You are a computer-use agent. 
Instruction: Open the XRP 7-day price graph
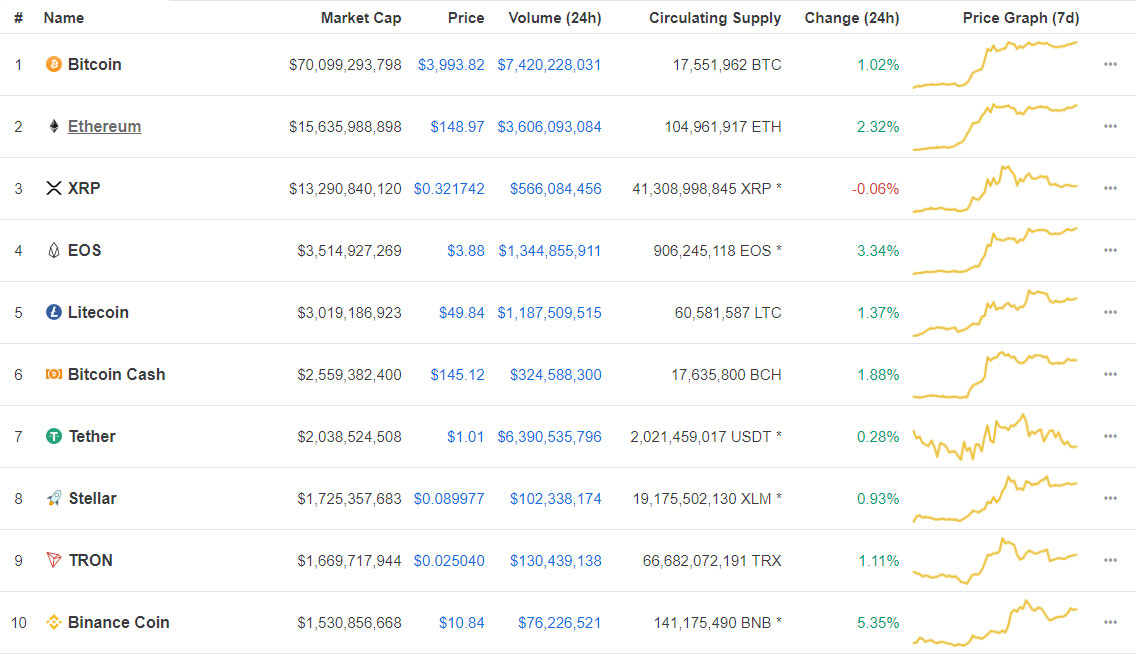[x=995, y=189]
